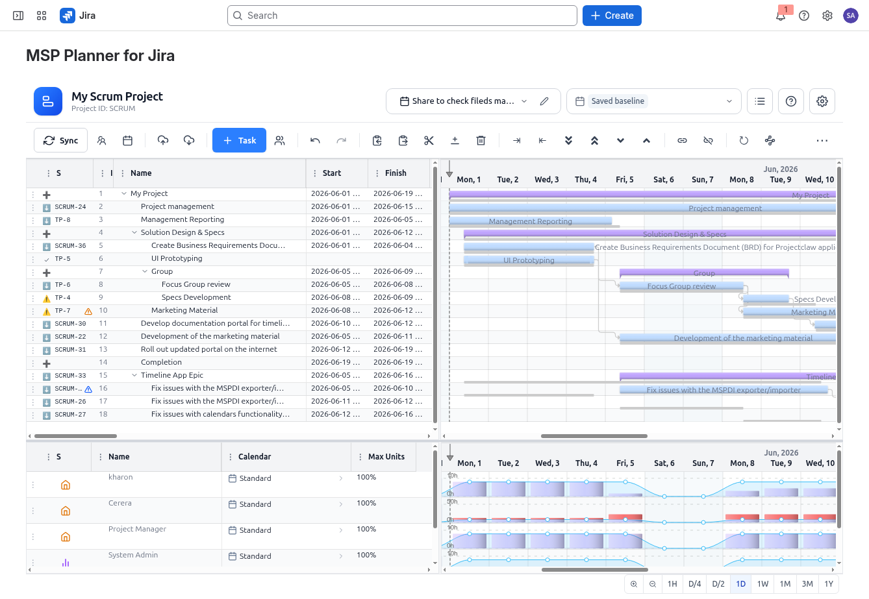Edit the view name with the pencil icon

pos(544,101)
